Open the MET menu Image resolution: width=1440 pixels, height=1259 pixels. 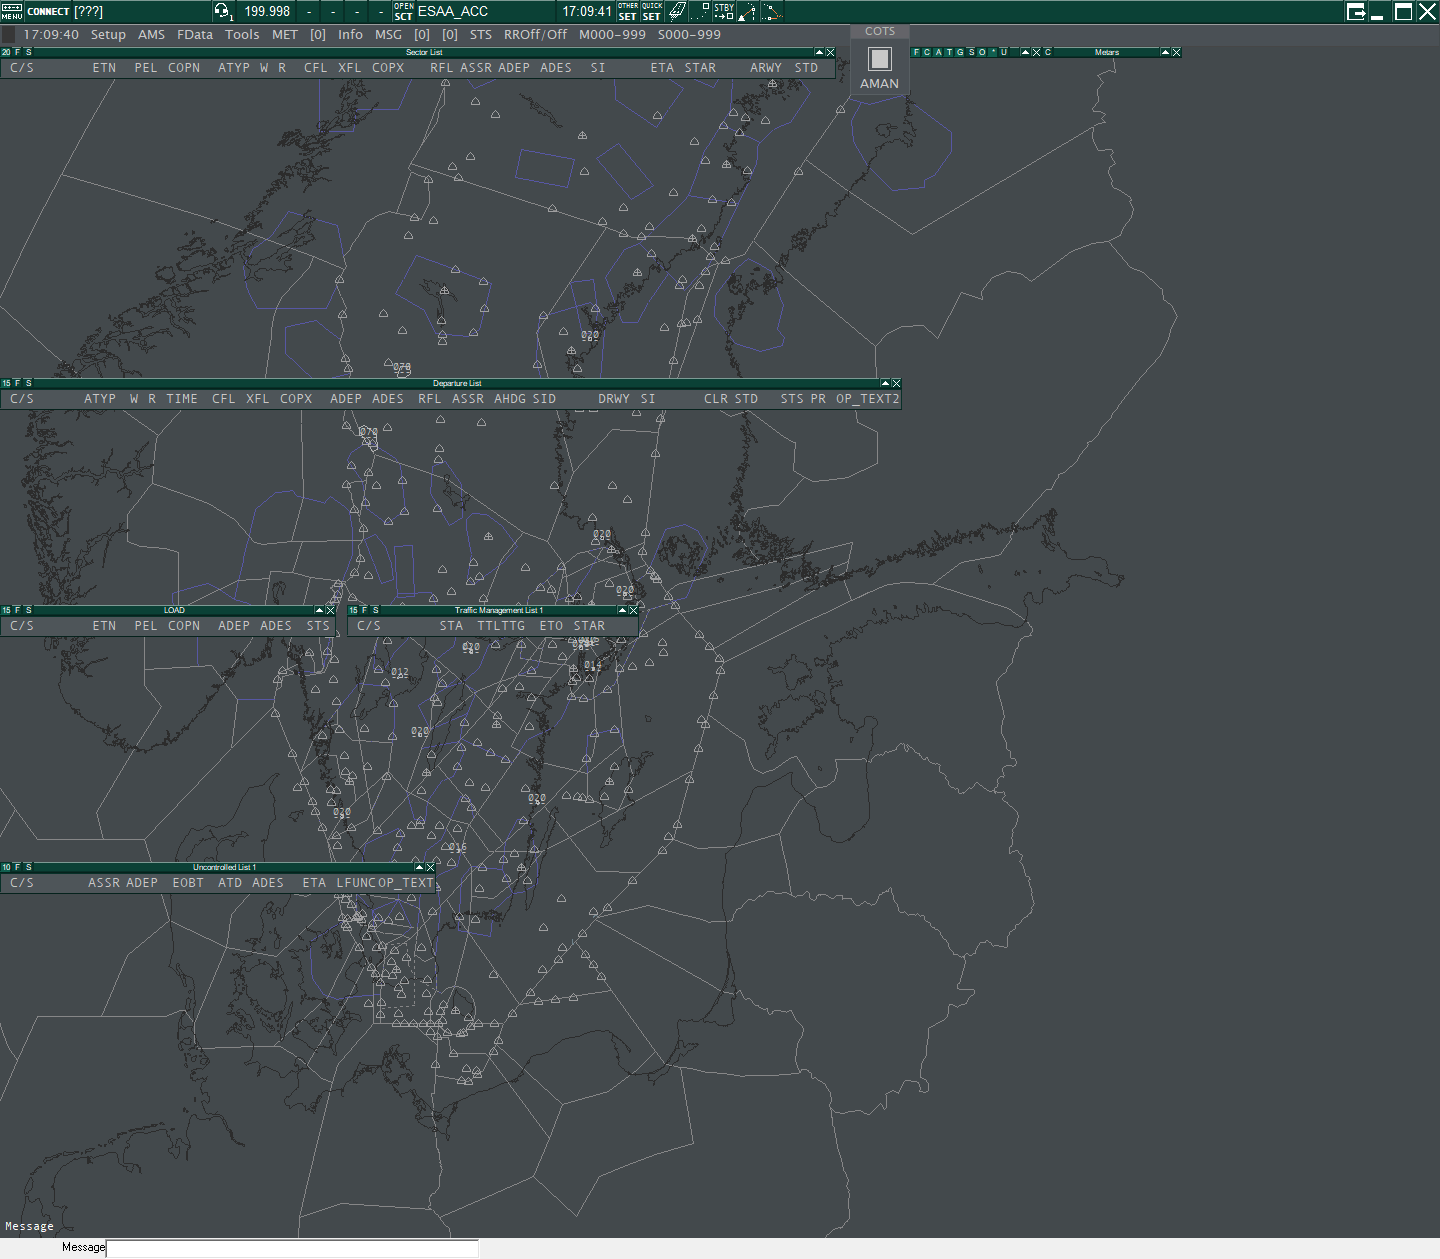(x=285, y=34)
